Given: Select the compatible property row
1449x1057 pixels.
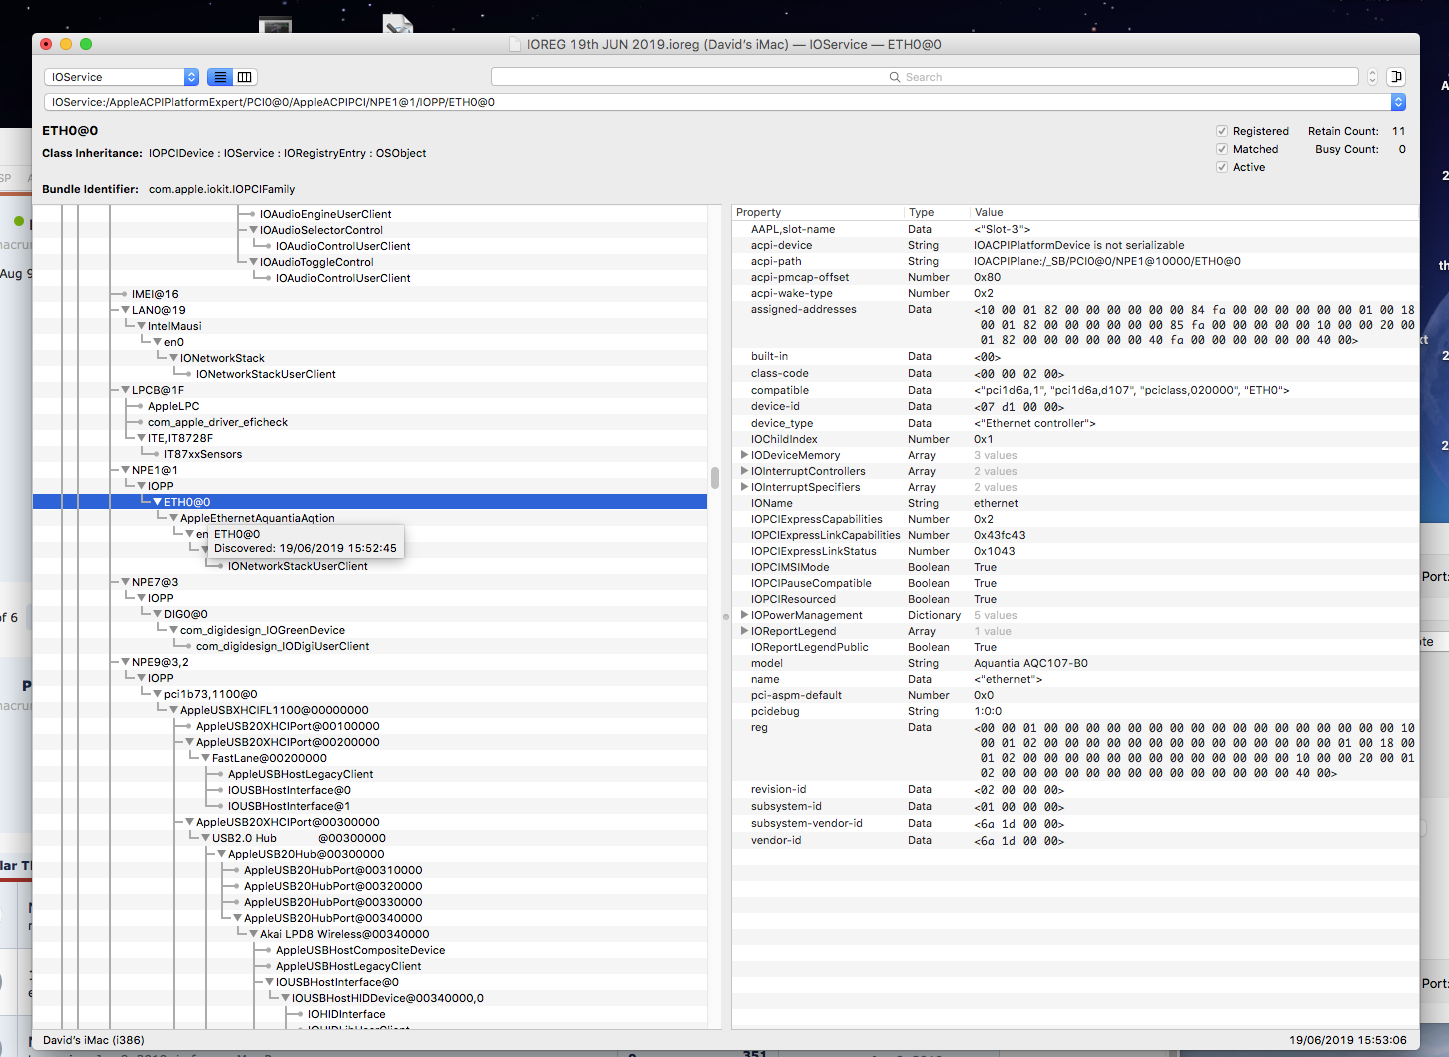Looking at the screenshot, I should (1075, 390).
